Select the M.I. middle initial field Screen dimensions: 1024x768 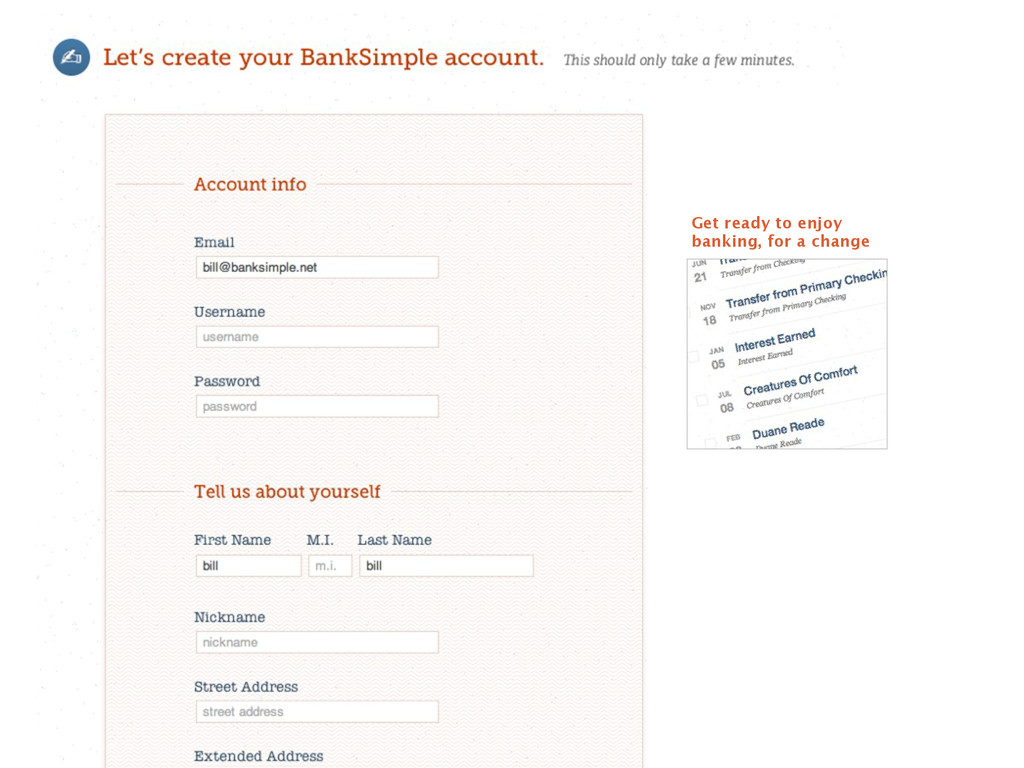[330, 566]
